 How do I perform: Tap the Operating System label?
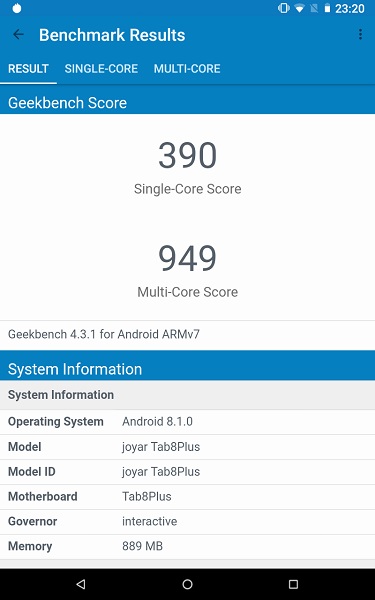[x=56, y=421]
